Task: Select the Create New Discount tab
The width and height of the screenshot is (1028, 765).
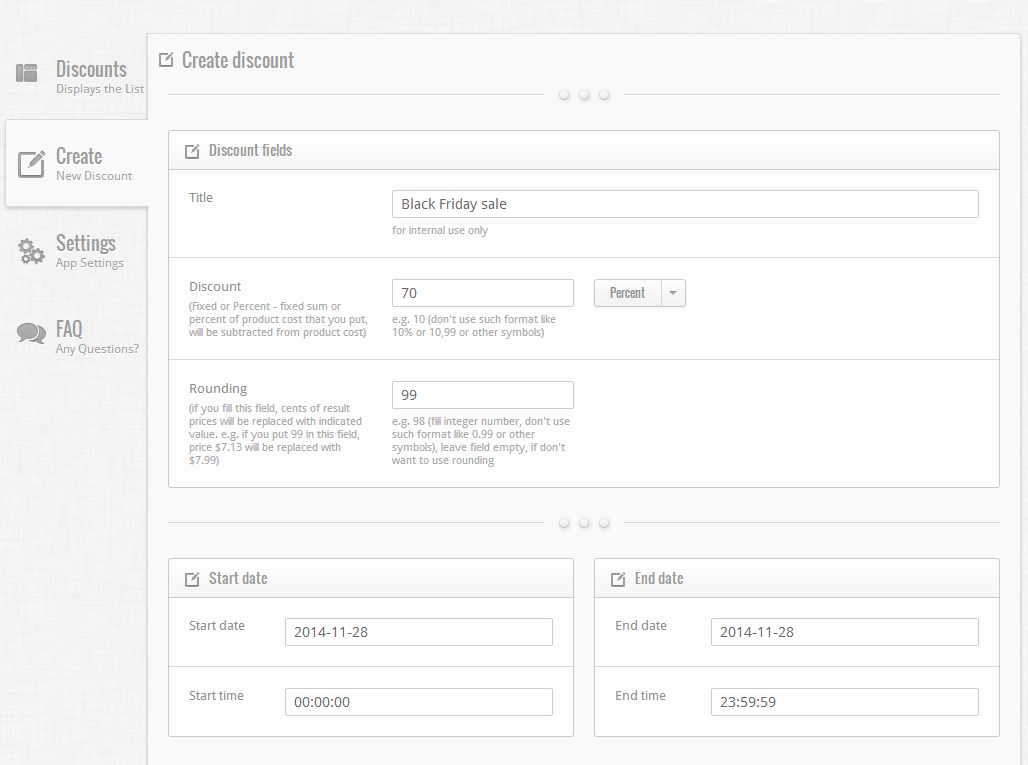Action: click(92, 164)
